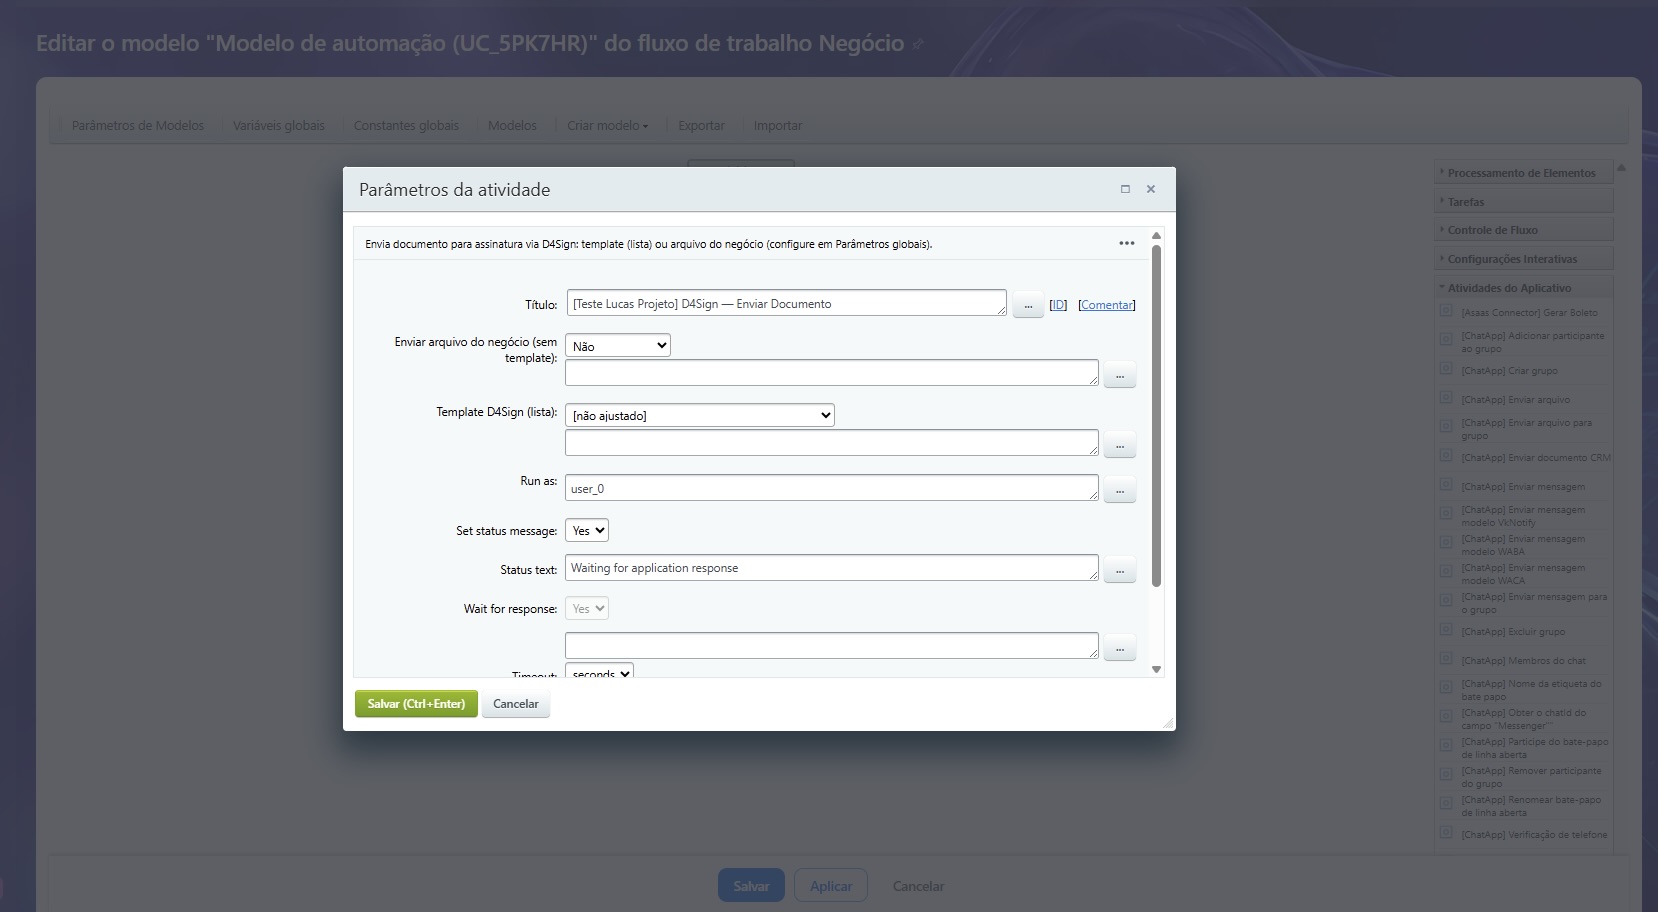The image size is (1658, 912).
Task: Click into the Run as field containing user_0
Action: point(832,488)
